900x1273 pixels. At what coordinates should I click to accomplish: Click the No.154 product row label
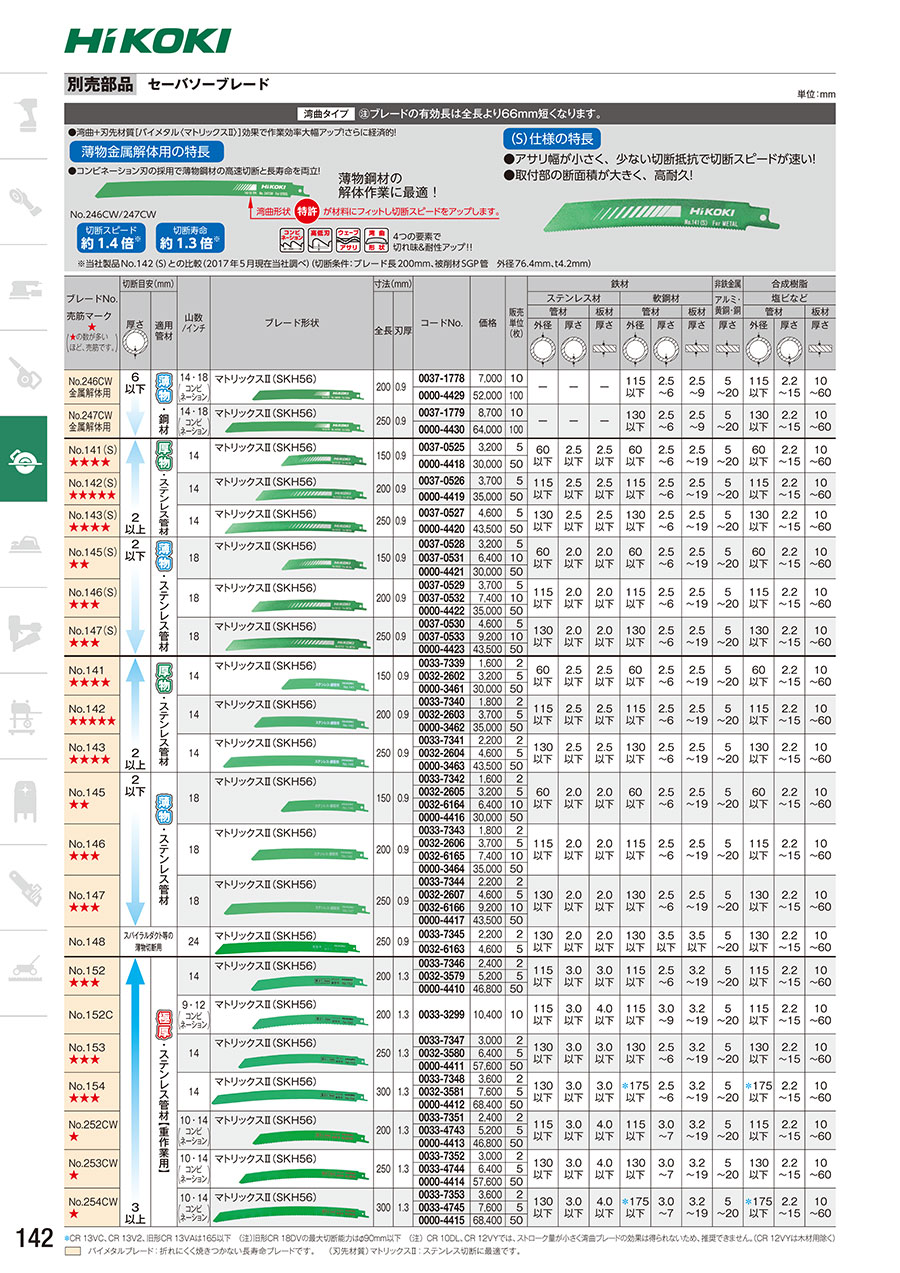[90, 1092]
